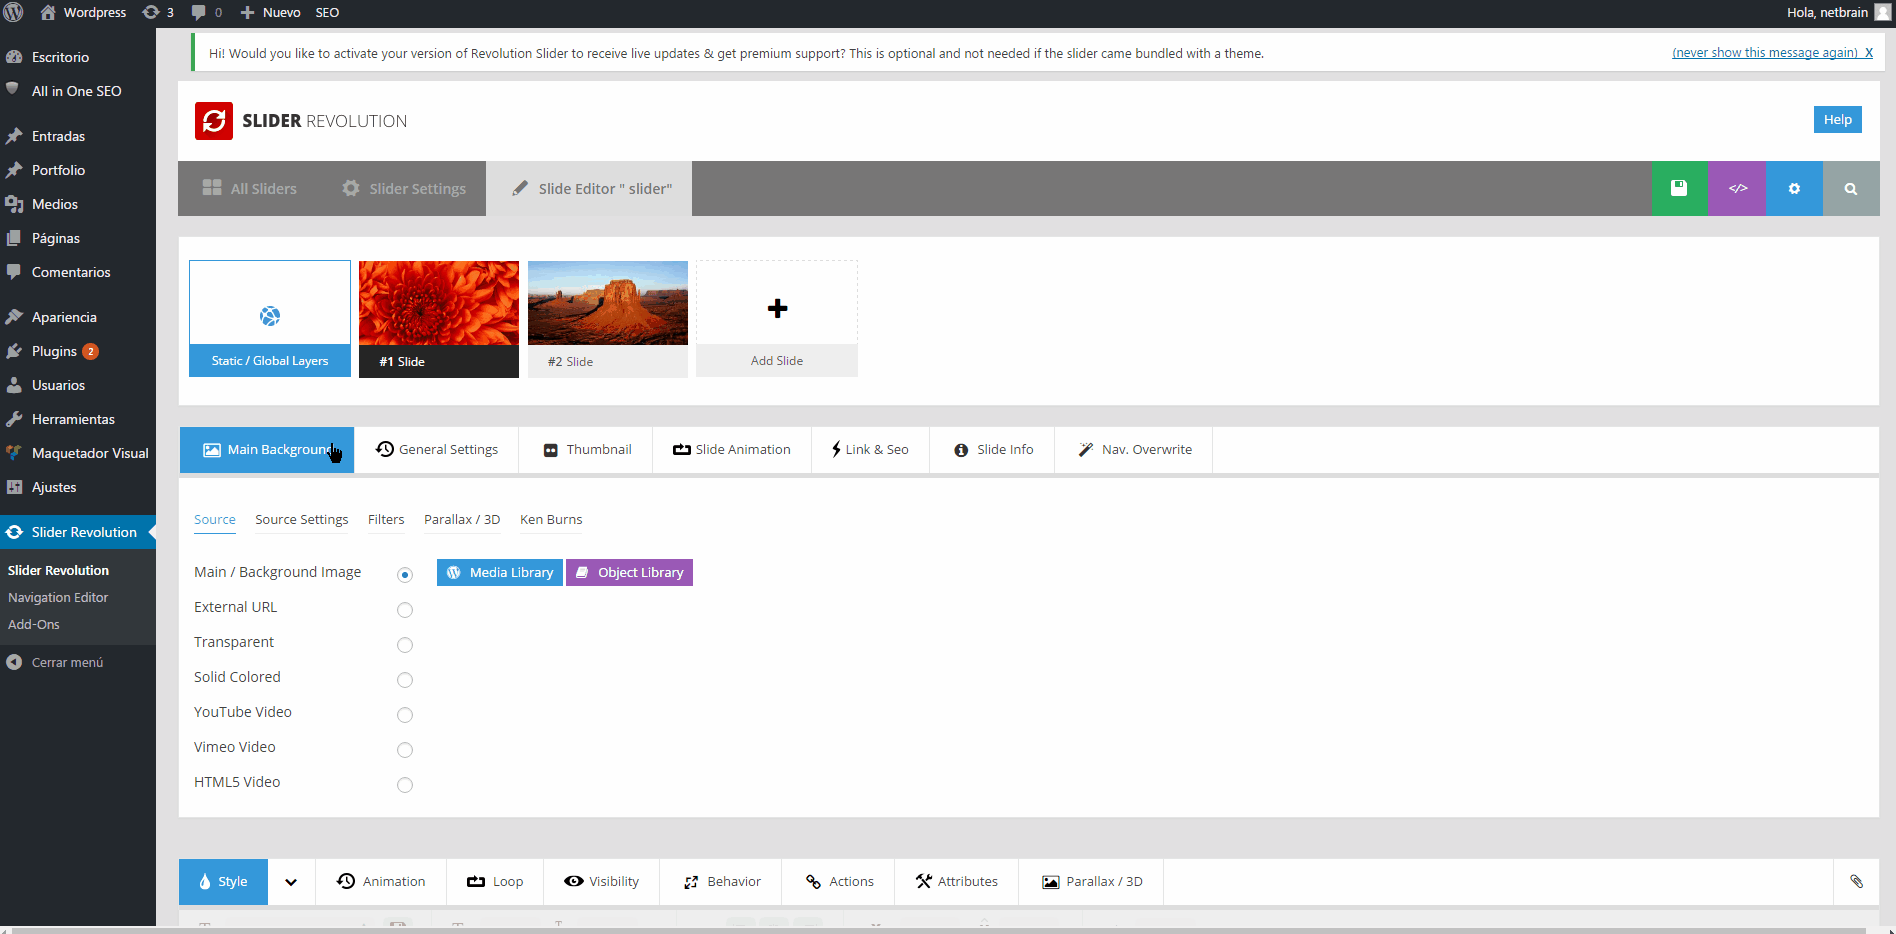Click the plus icon to add a slide
The height and width of the screenshot is (934, 1896).
(777, 308)
